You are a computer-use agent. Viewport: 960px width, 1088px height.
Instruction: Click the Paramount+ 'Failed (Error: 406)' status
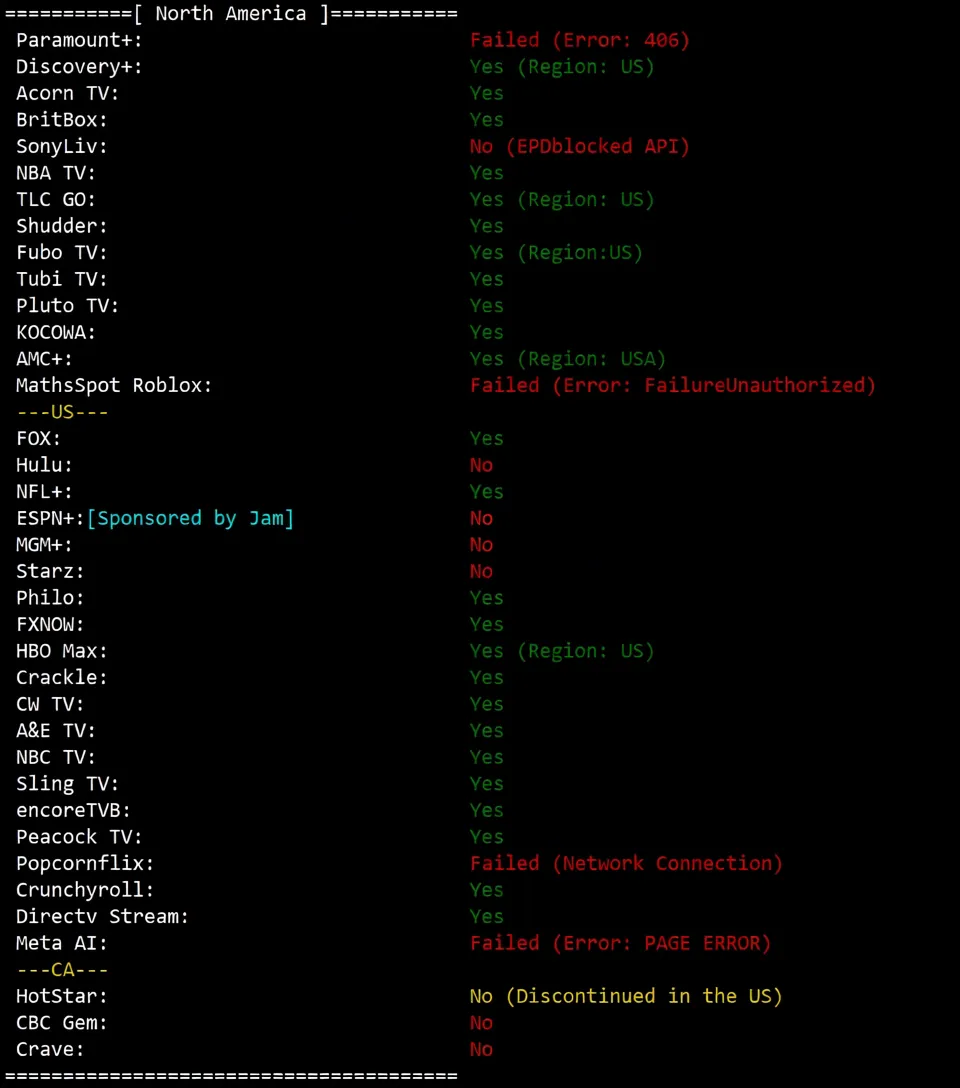(x=580, y=40)
